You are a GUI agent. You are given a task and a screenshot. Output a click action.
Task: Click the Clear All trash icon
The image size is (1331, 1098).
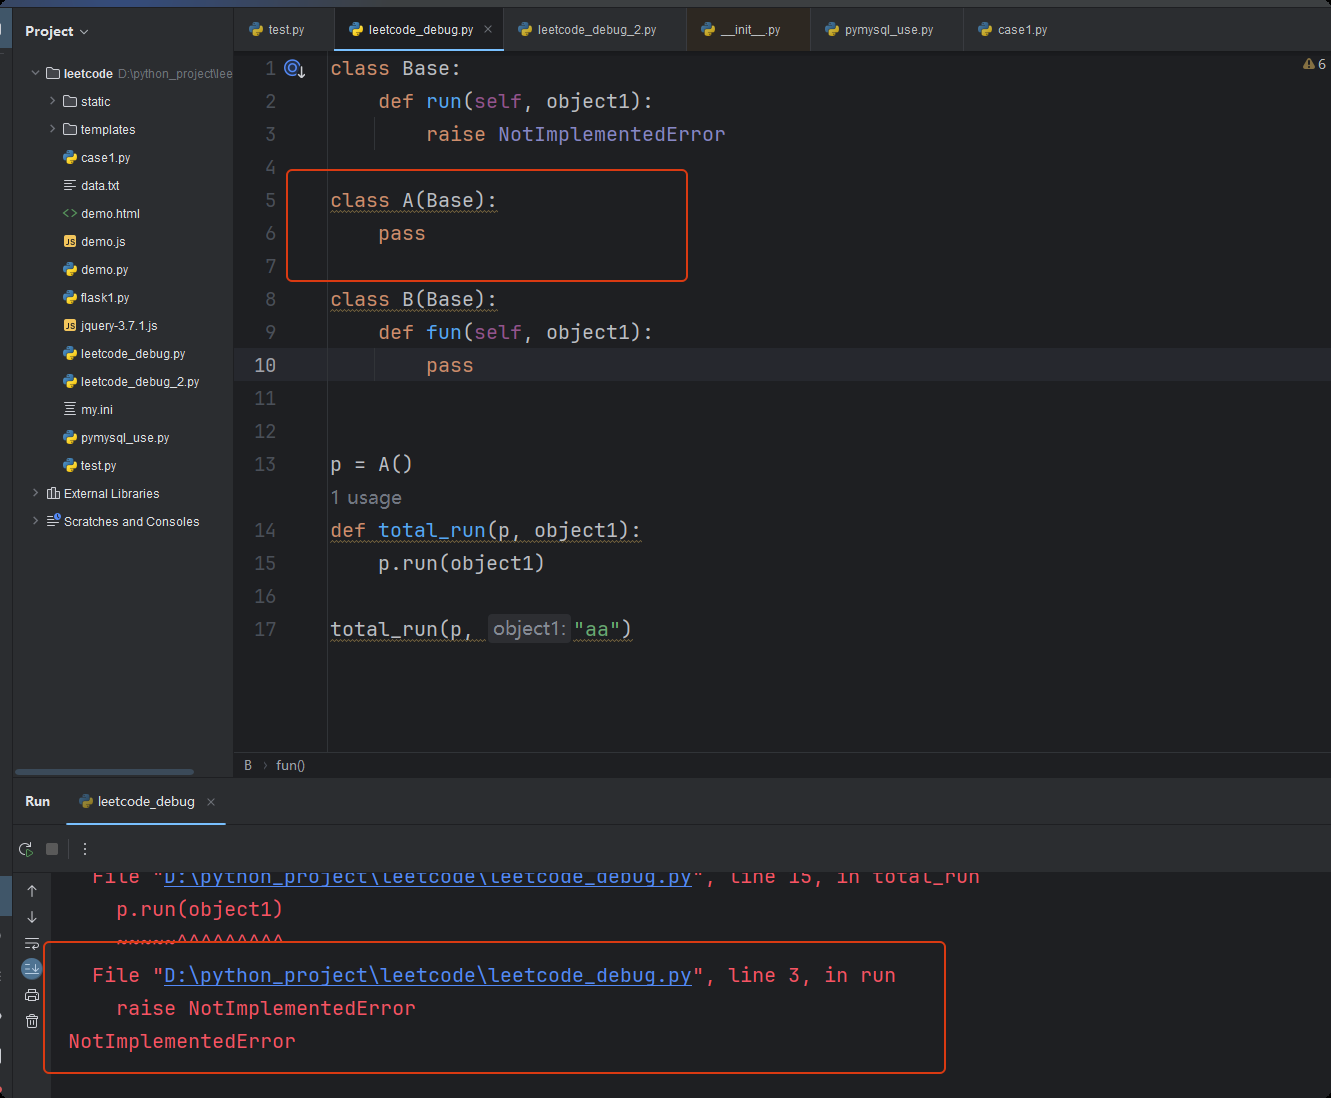32,1021
